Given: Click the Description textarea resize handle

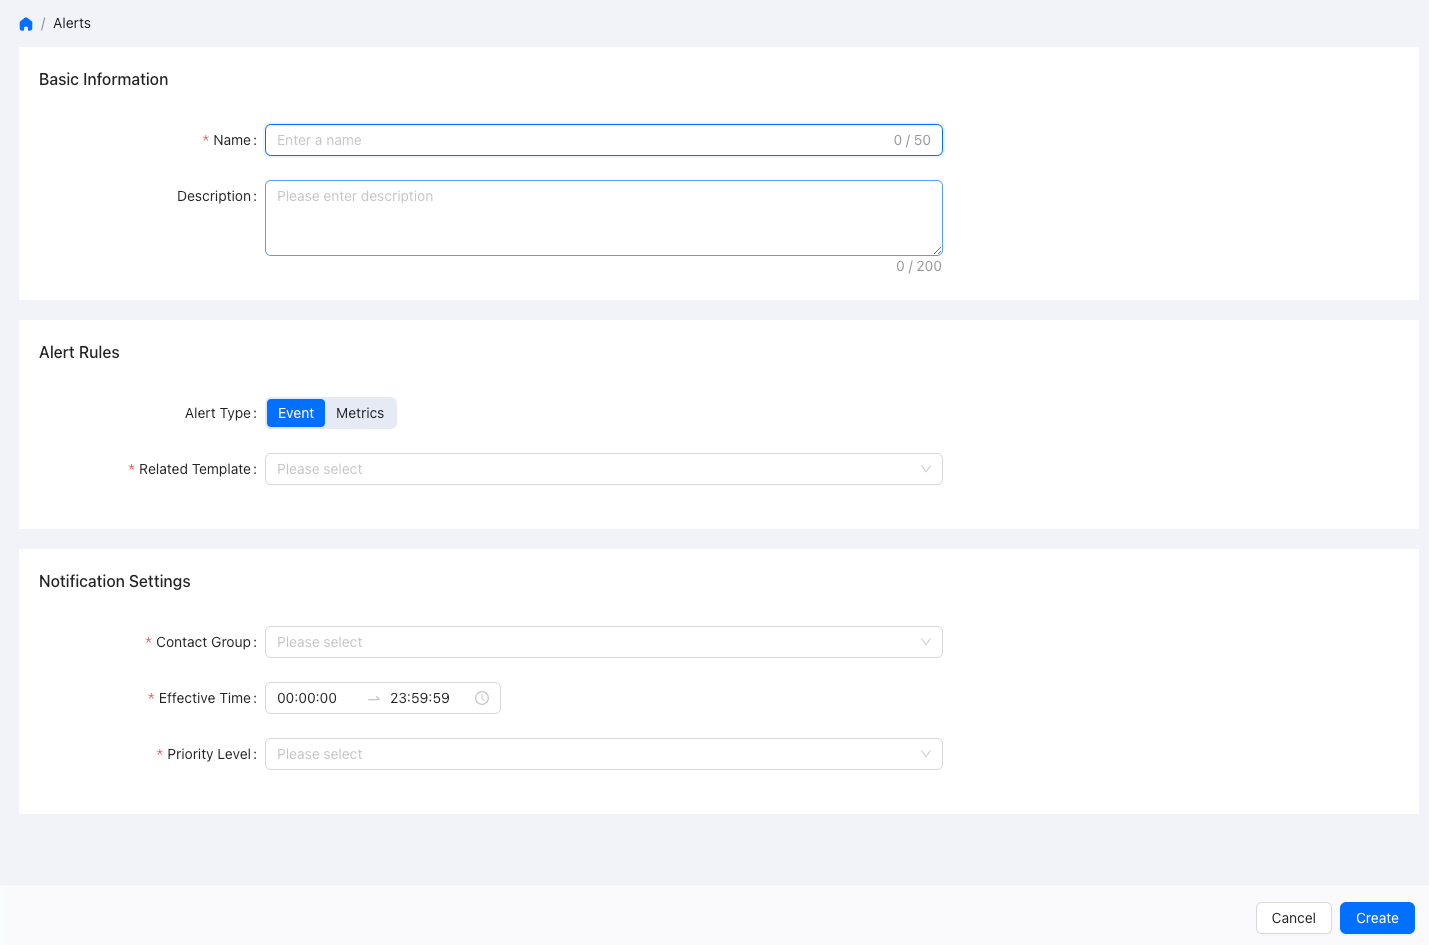Looking at the screenshot, I should pyautogui.click(x=937, y=250).
